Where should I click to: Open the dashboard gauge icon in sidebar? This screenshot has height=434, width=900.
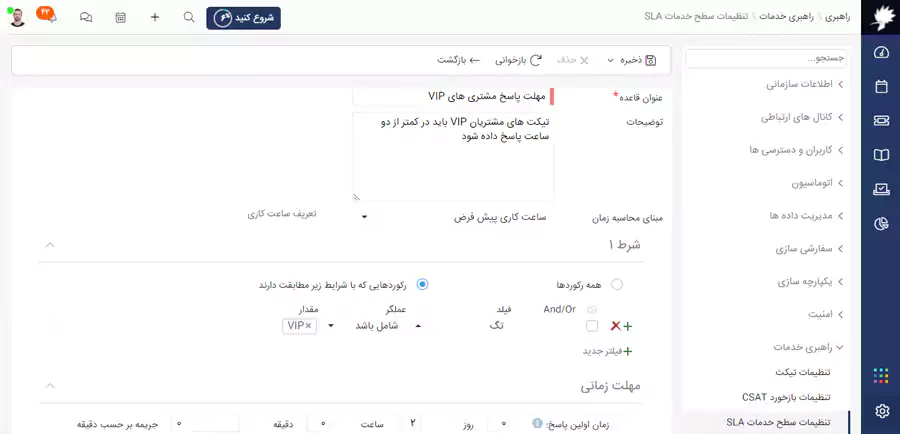coord(881,53)
